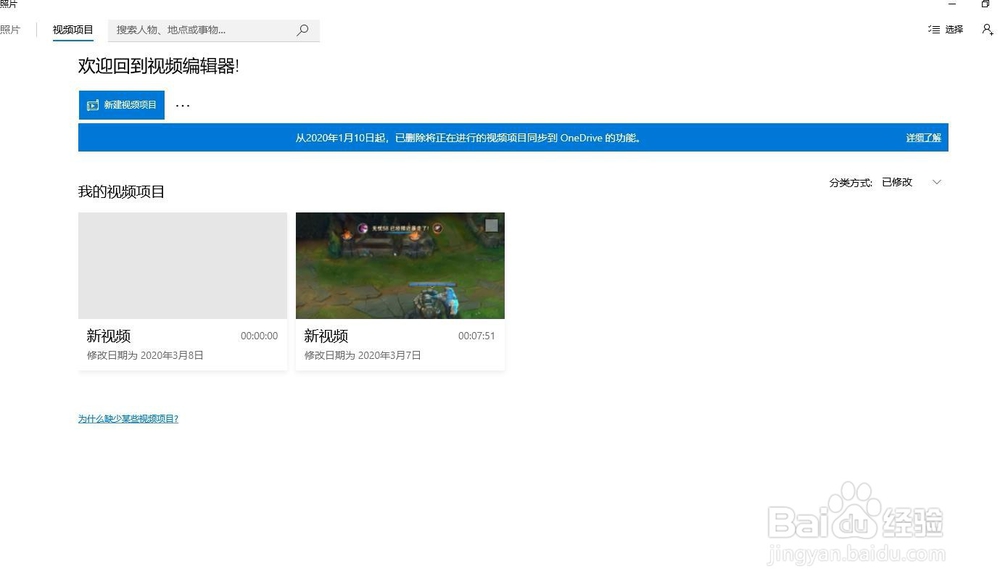
Task: Open the 详细了解 link in the OneDrive banner
Action: click(x=923, y=137)
